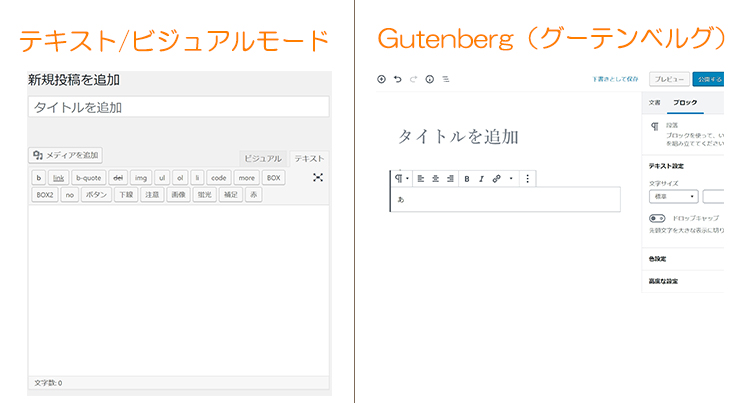Screen dimensions: 749x403
Task: Click the del quicktag button
Action: [x=118, y=178]
